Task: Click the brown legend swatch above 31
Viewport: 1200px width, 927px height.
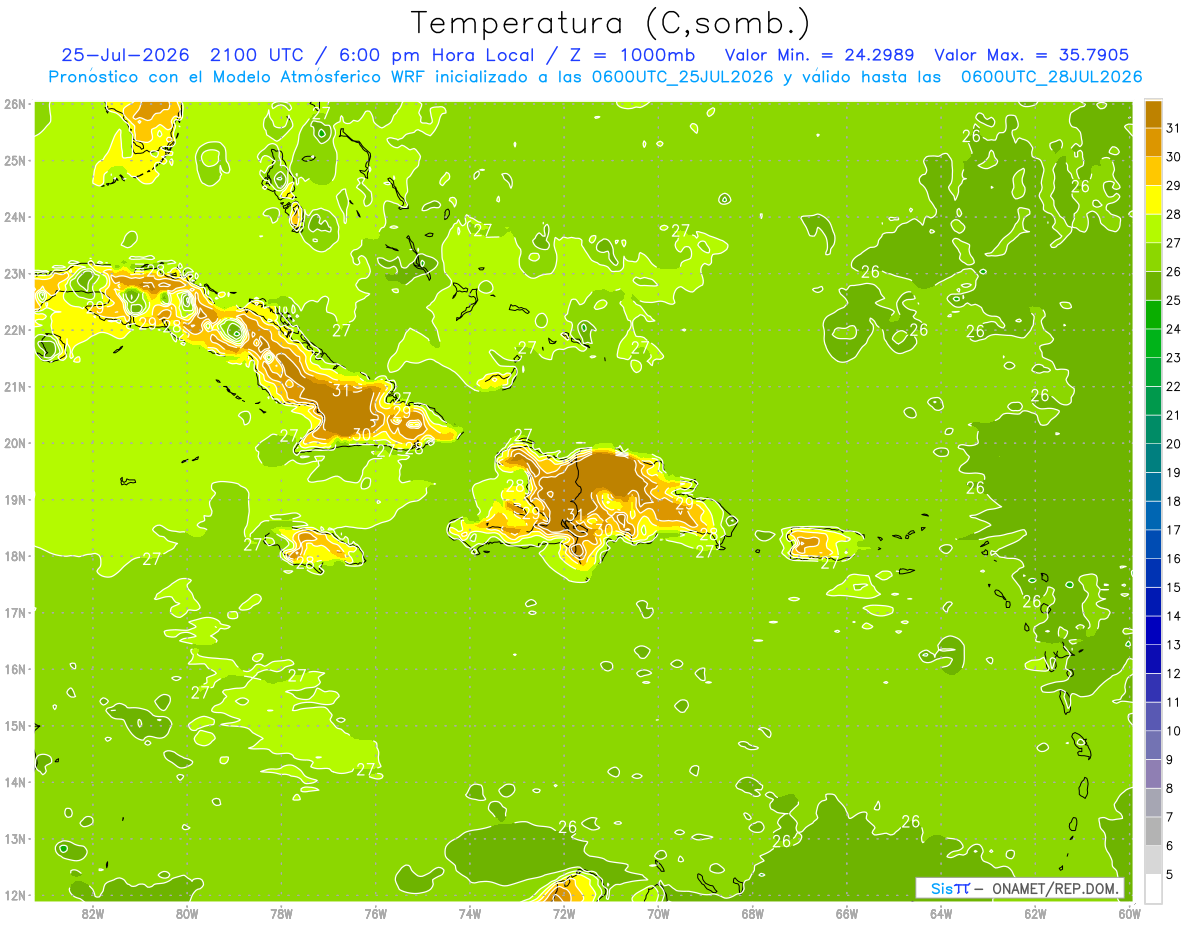Action: point(1153,114)
